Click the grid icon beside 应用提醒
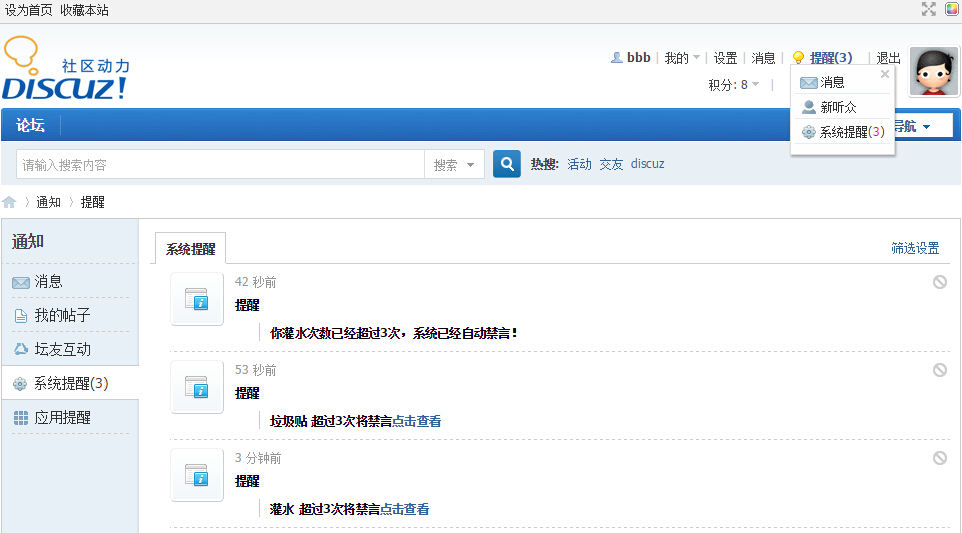The width and height of the screenshot is (962, 533). coord(21,418)
